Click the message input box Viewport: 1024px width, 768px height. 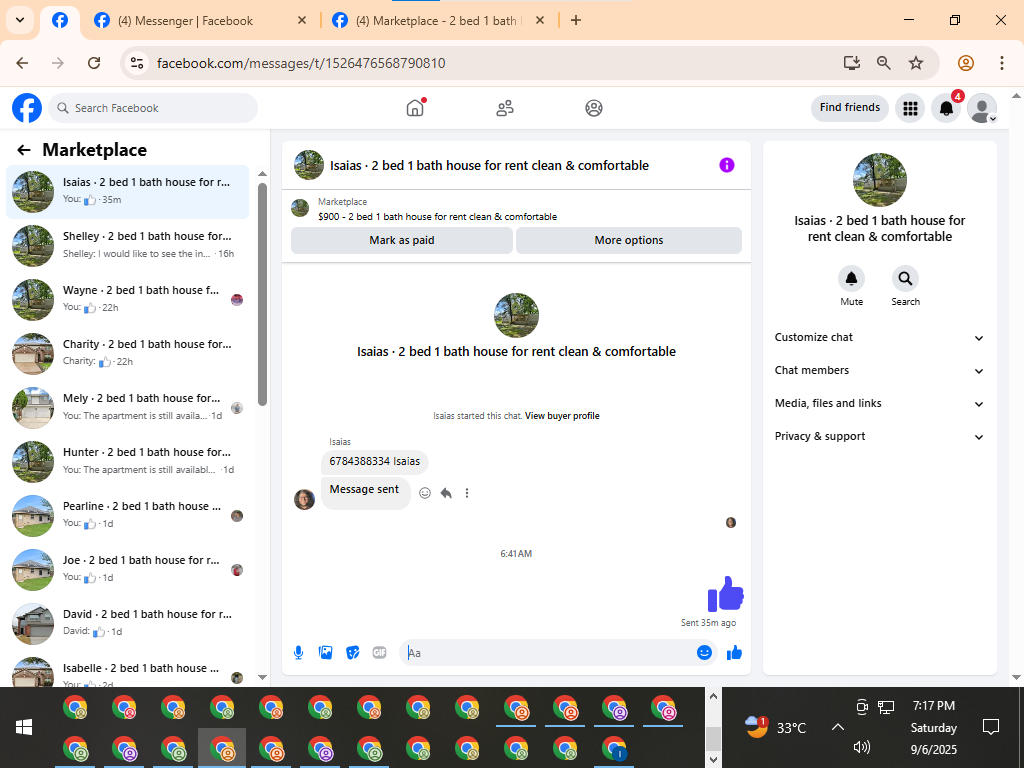549,652
